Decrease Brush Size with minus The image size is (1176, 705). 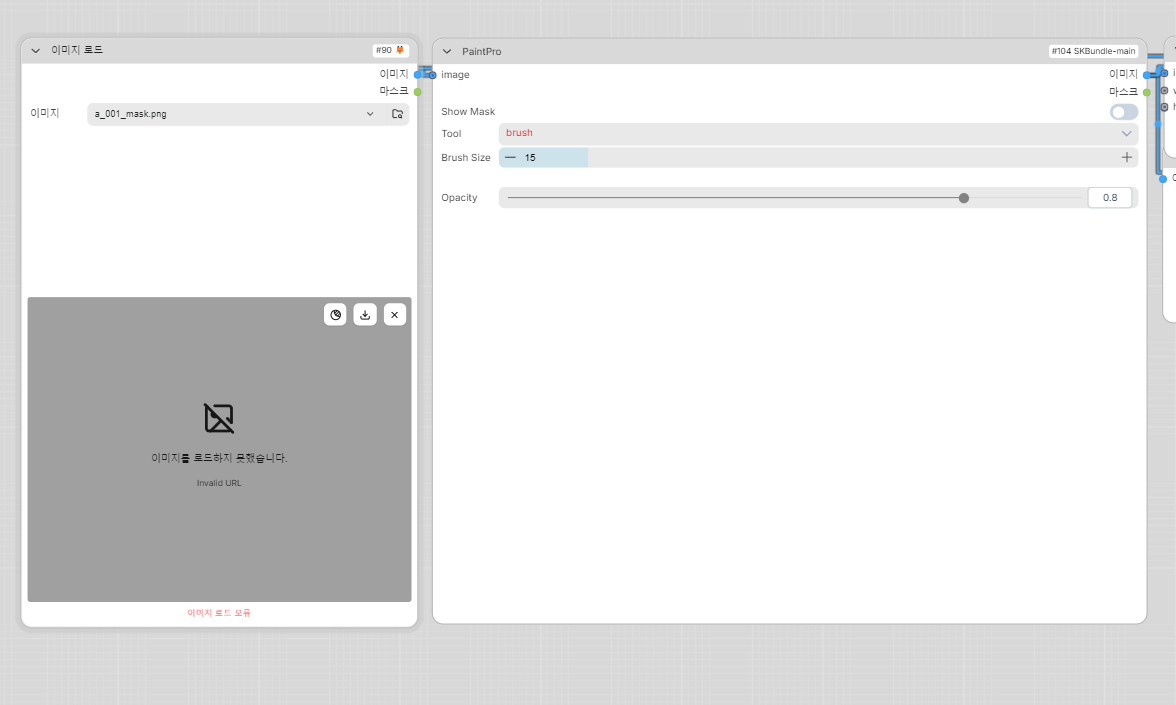[x=511, y=158]
